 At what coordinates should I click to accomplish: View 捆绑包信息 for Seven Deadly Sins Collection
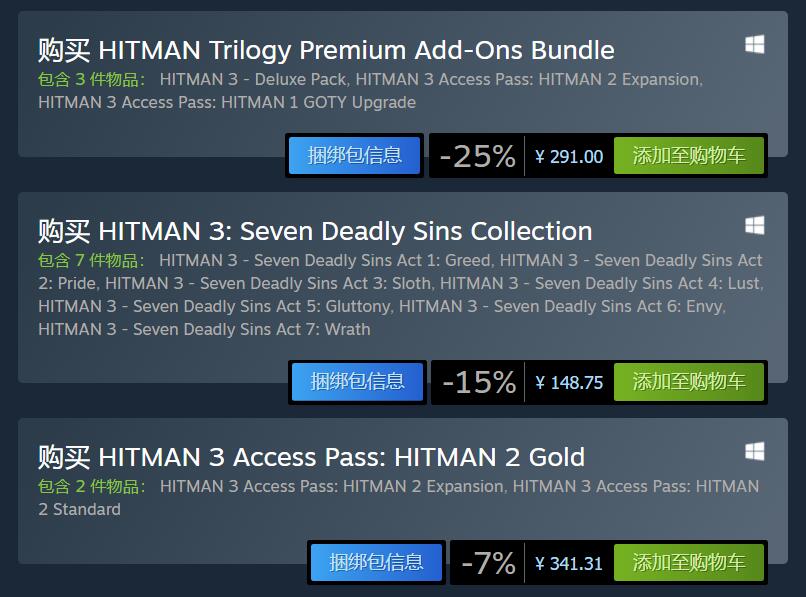(357, 382)
